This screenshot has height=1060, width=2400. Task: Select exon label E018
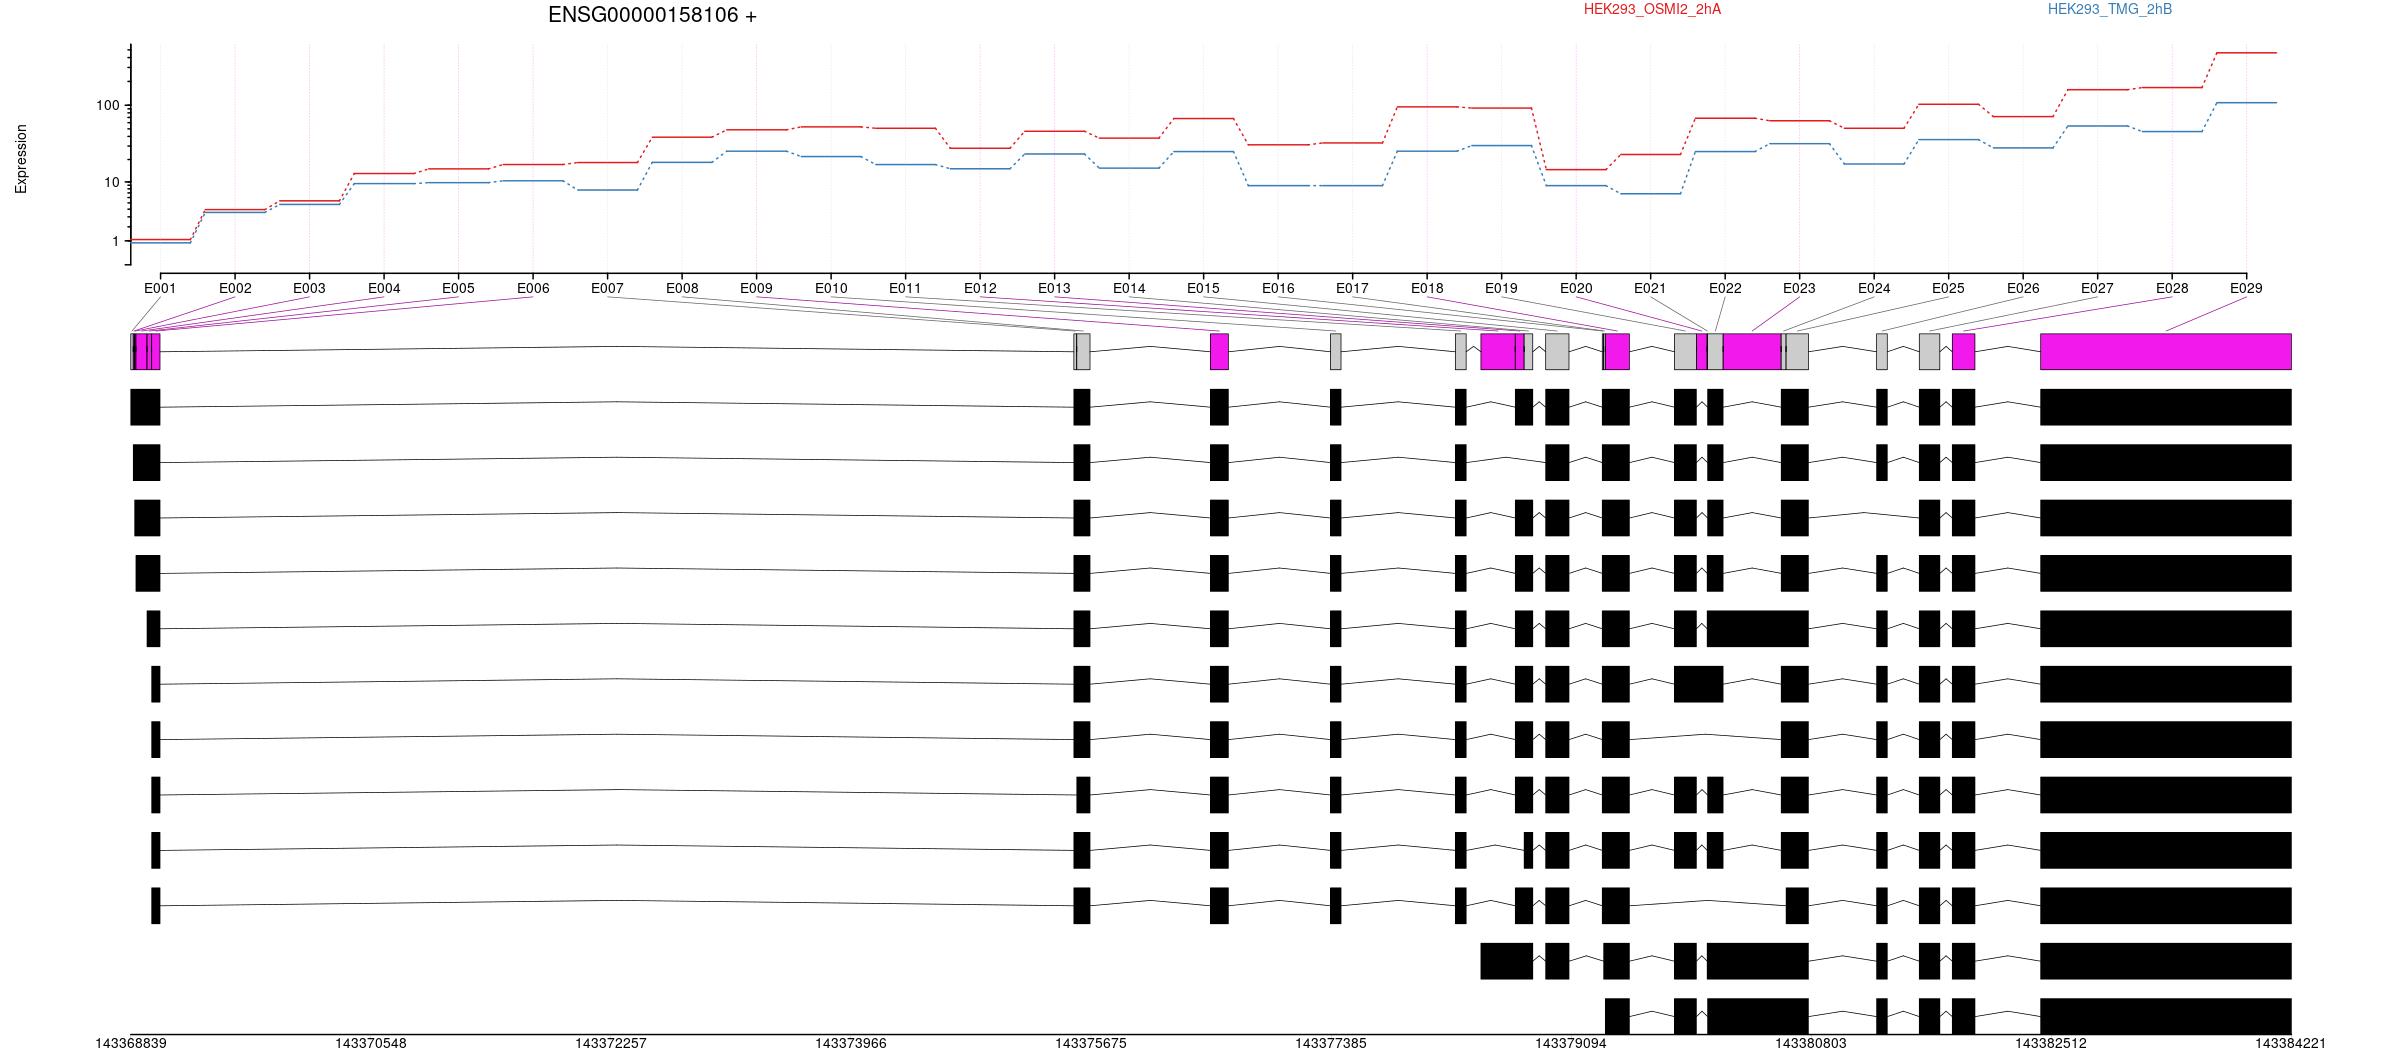point(1427,288)
